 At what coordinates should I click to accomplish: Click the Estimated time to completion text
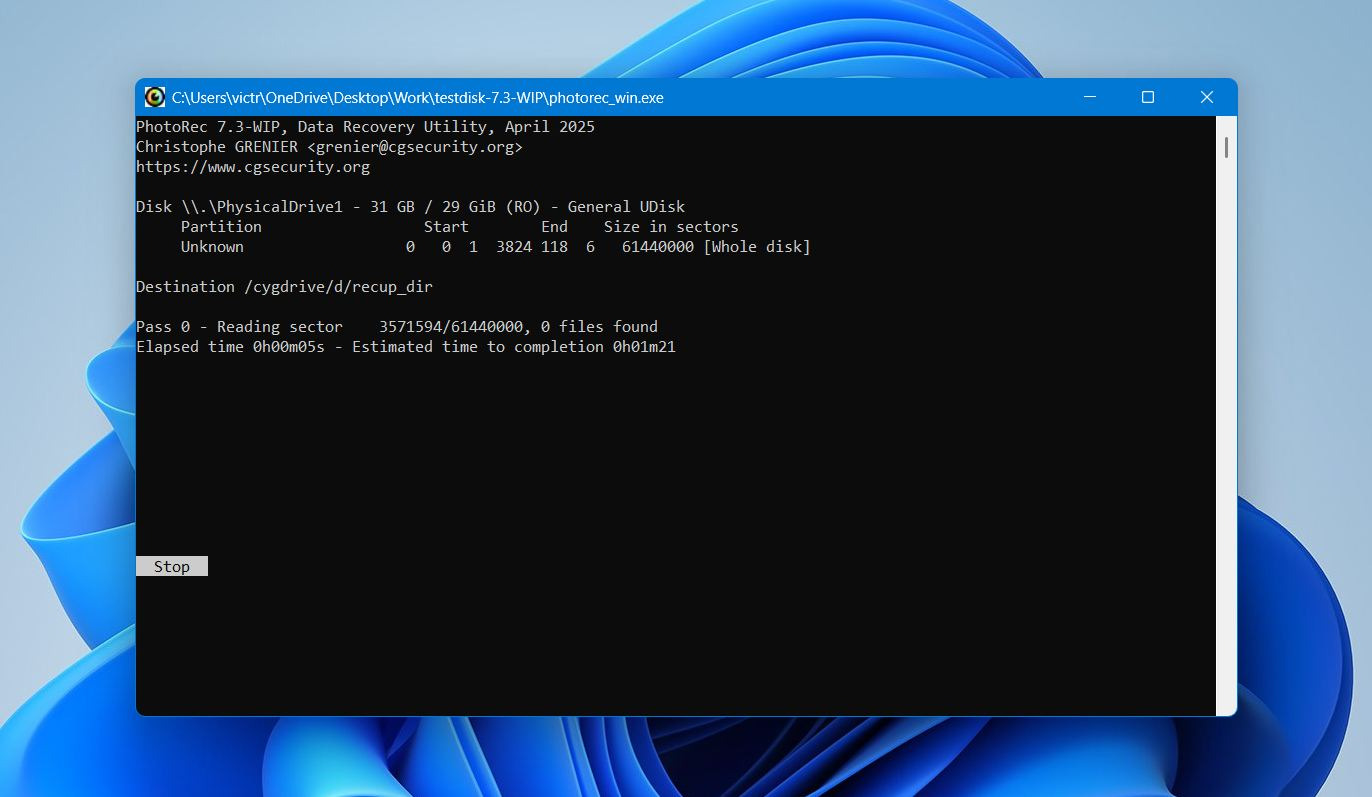click(x=513, y=347)
